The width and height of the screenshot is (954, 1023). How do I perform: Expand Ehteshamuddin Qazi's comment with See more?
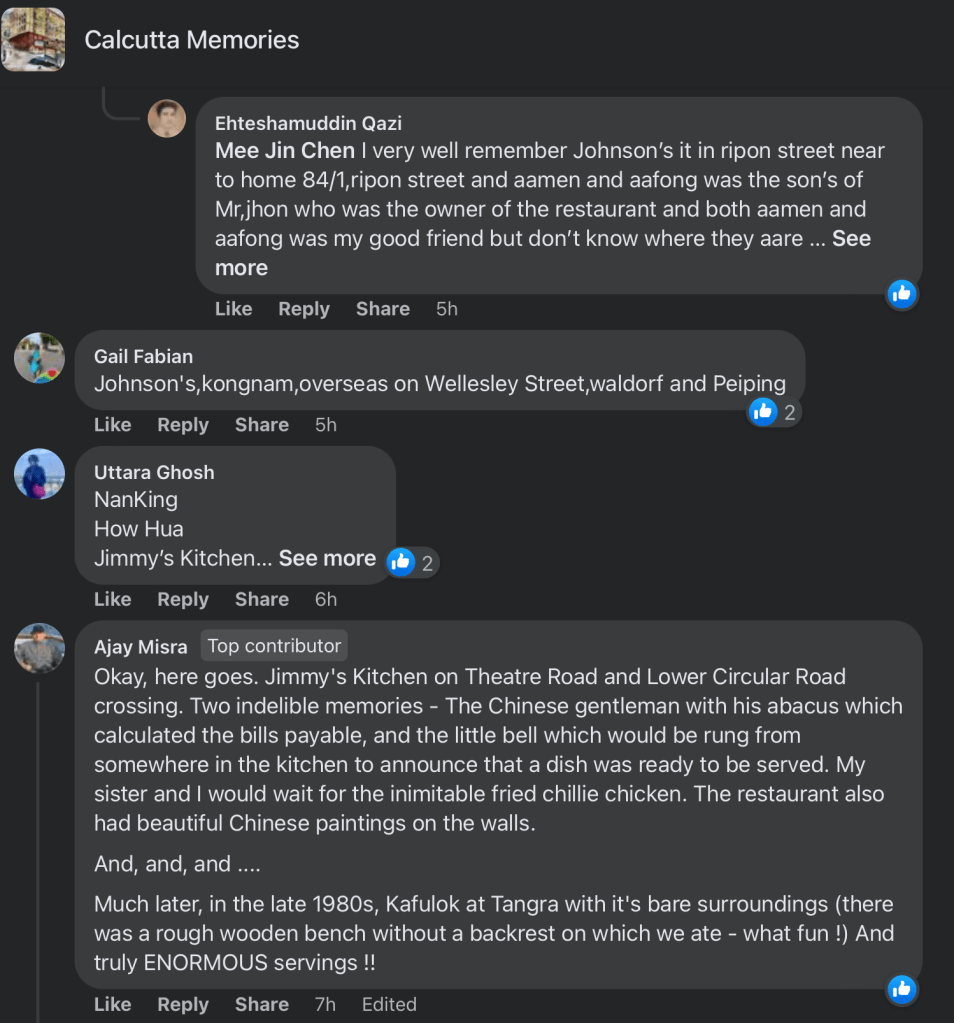click(x=241, y=268)
